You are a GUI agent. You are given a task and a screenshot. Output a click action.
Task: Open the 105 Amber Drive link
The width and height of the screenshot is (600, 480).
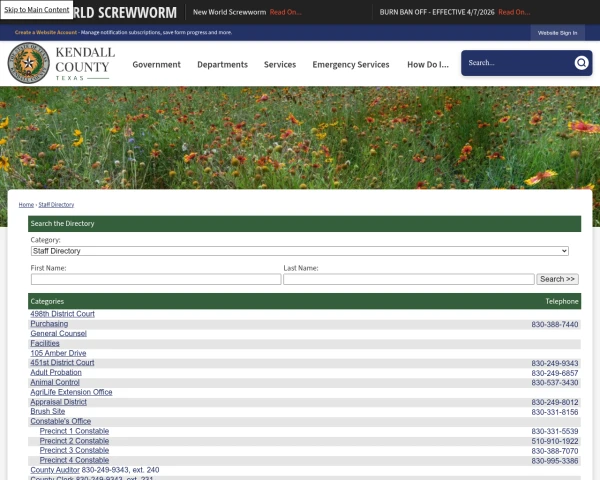coord(58,353)
